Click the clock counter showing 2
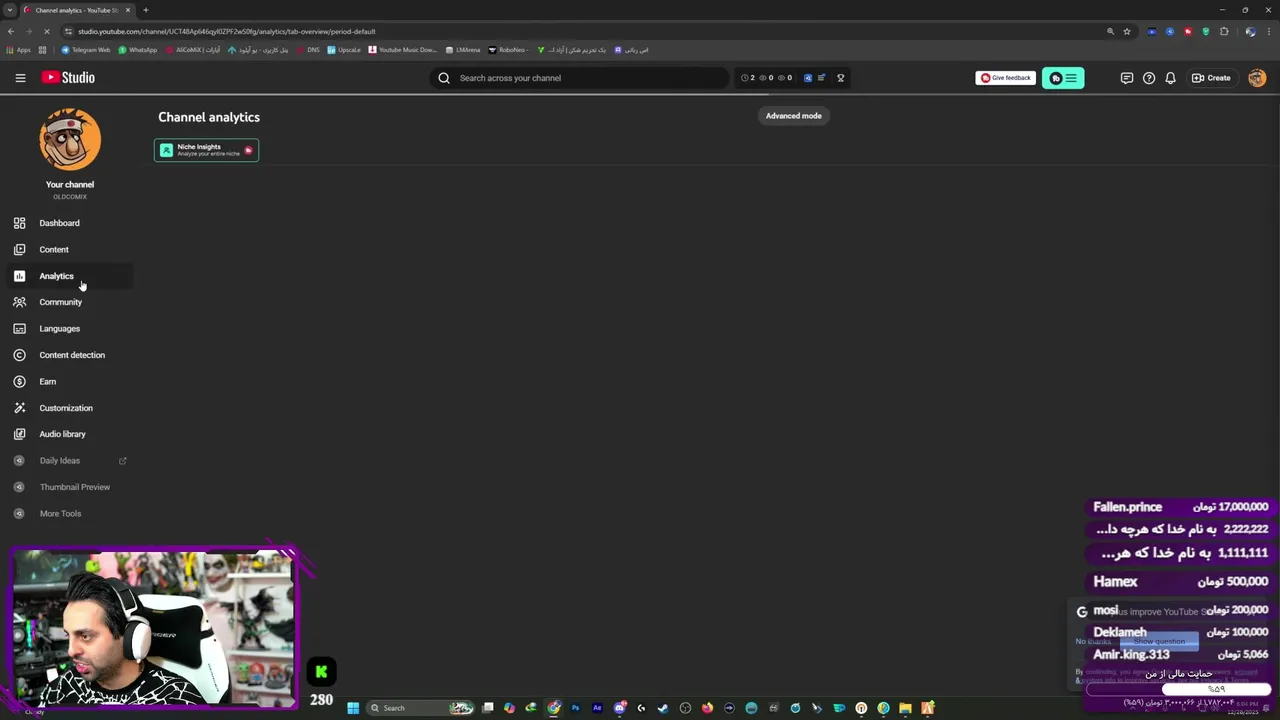This screenshot has width=1280, height=720. pos(748,78)
